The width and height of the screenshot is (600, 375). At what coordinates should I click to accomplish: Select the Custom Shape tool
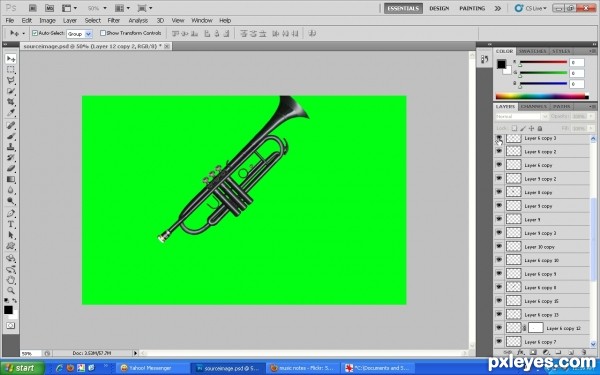coord(11,246)
